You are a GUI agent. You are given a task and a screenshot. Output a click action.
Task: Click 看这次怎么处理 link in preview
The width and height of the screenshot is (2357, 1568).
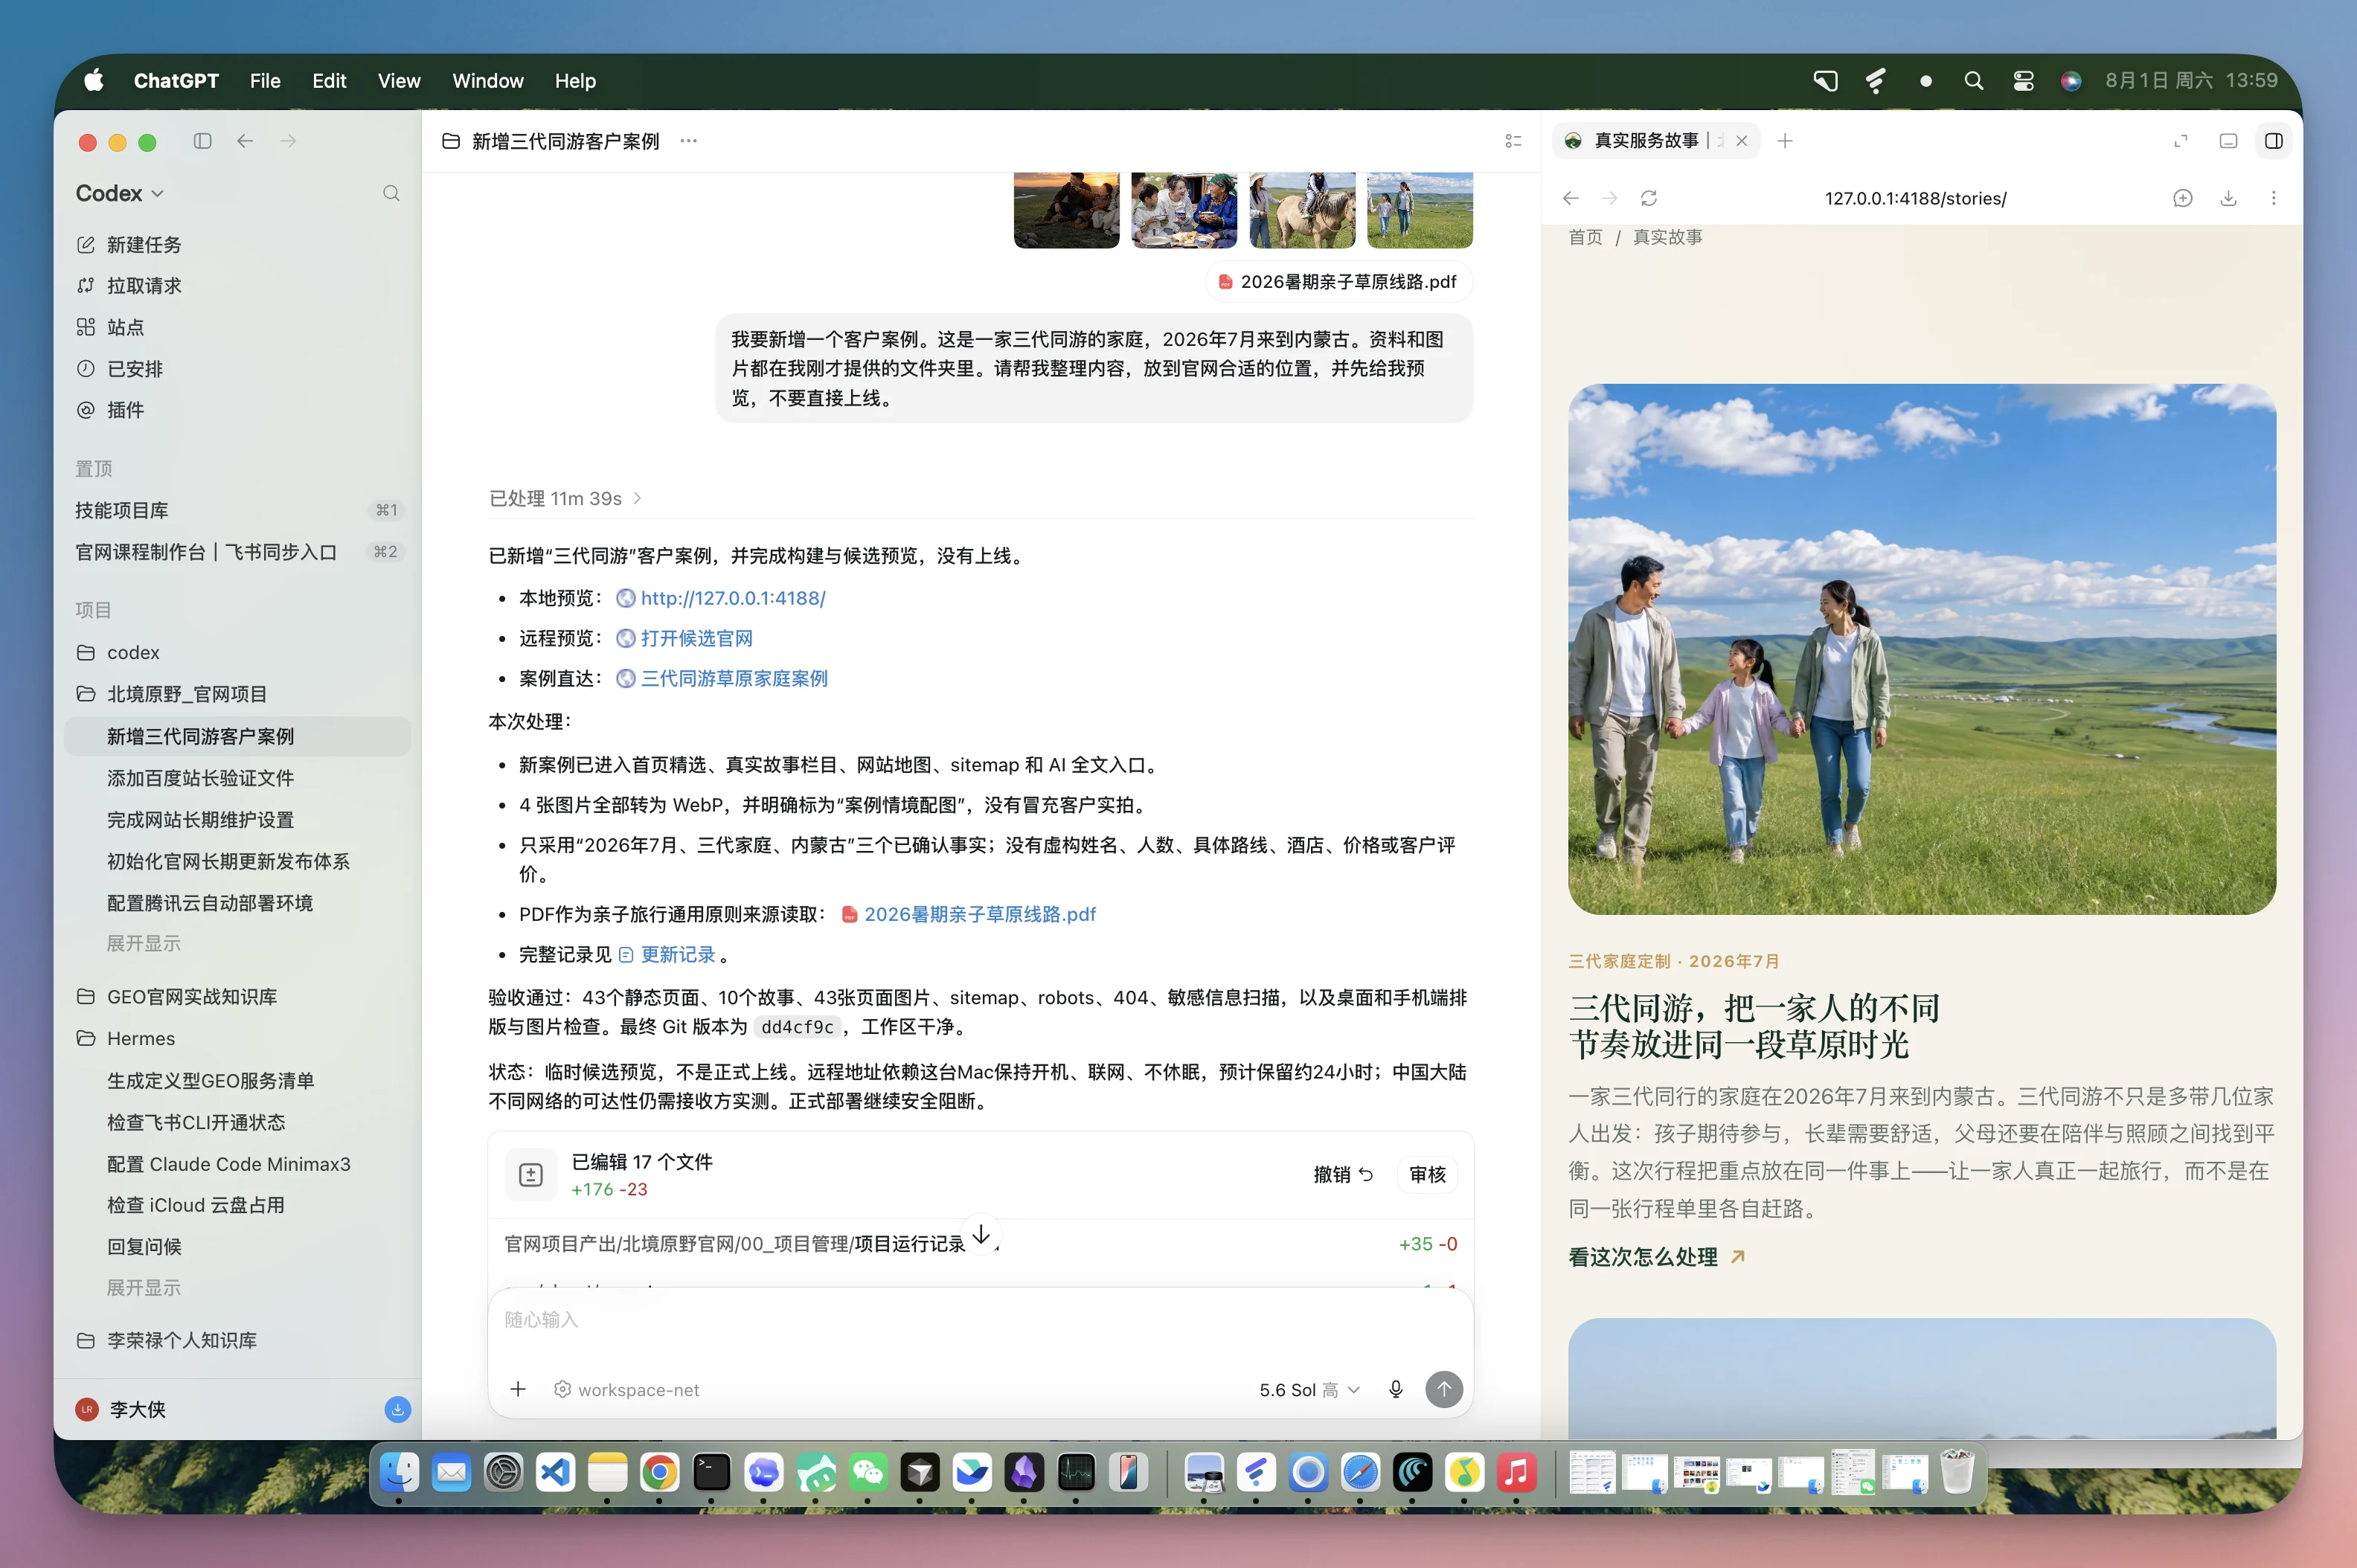click(1656, 1257)
